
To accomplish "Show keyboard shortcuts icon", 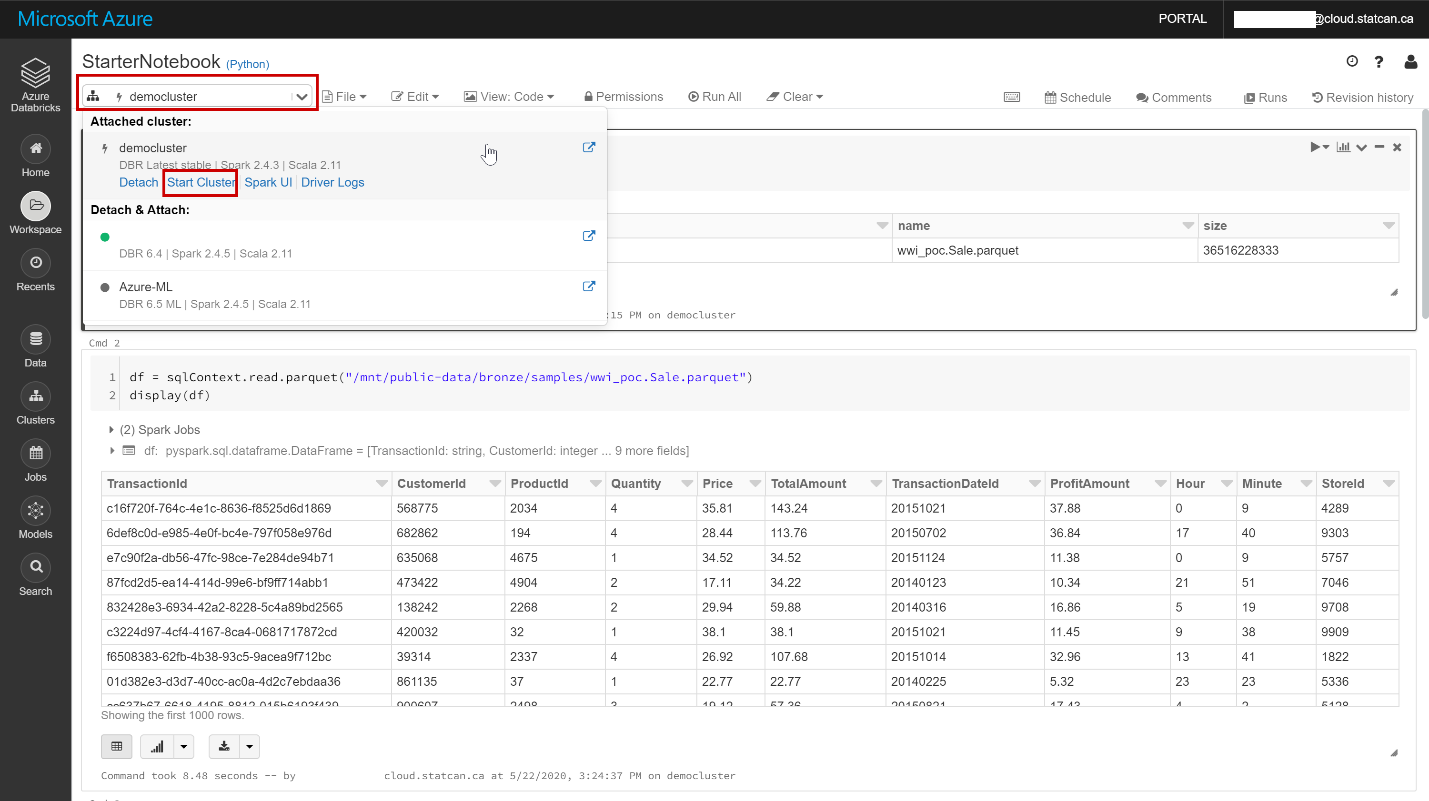I will (x=1012, y=97).
